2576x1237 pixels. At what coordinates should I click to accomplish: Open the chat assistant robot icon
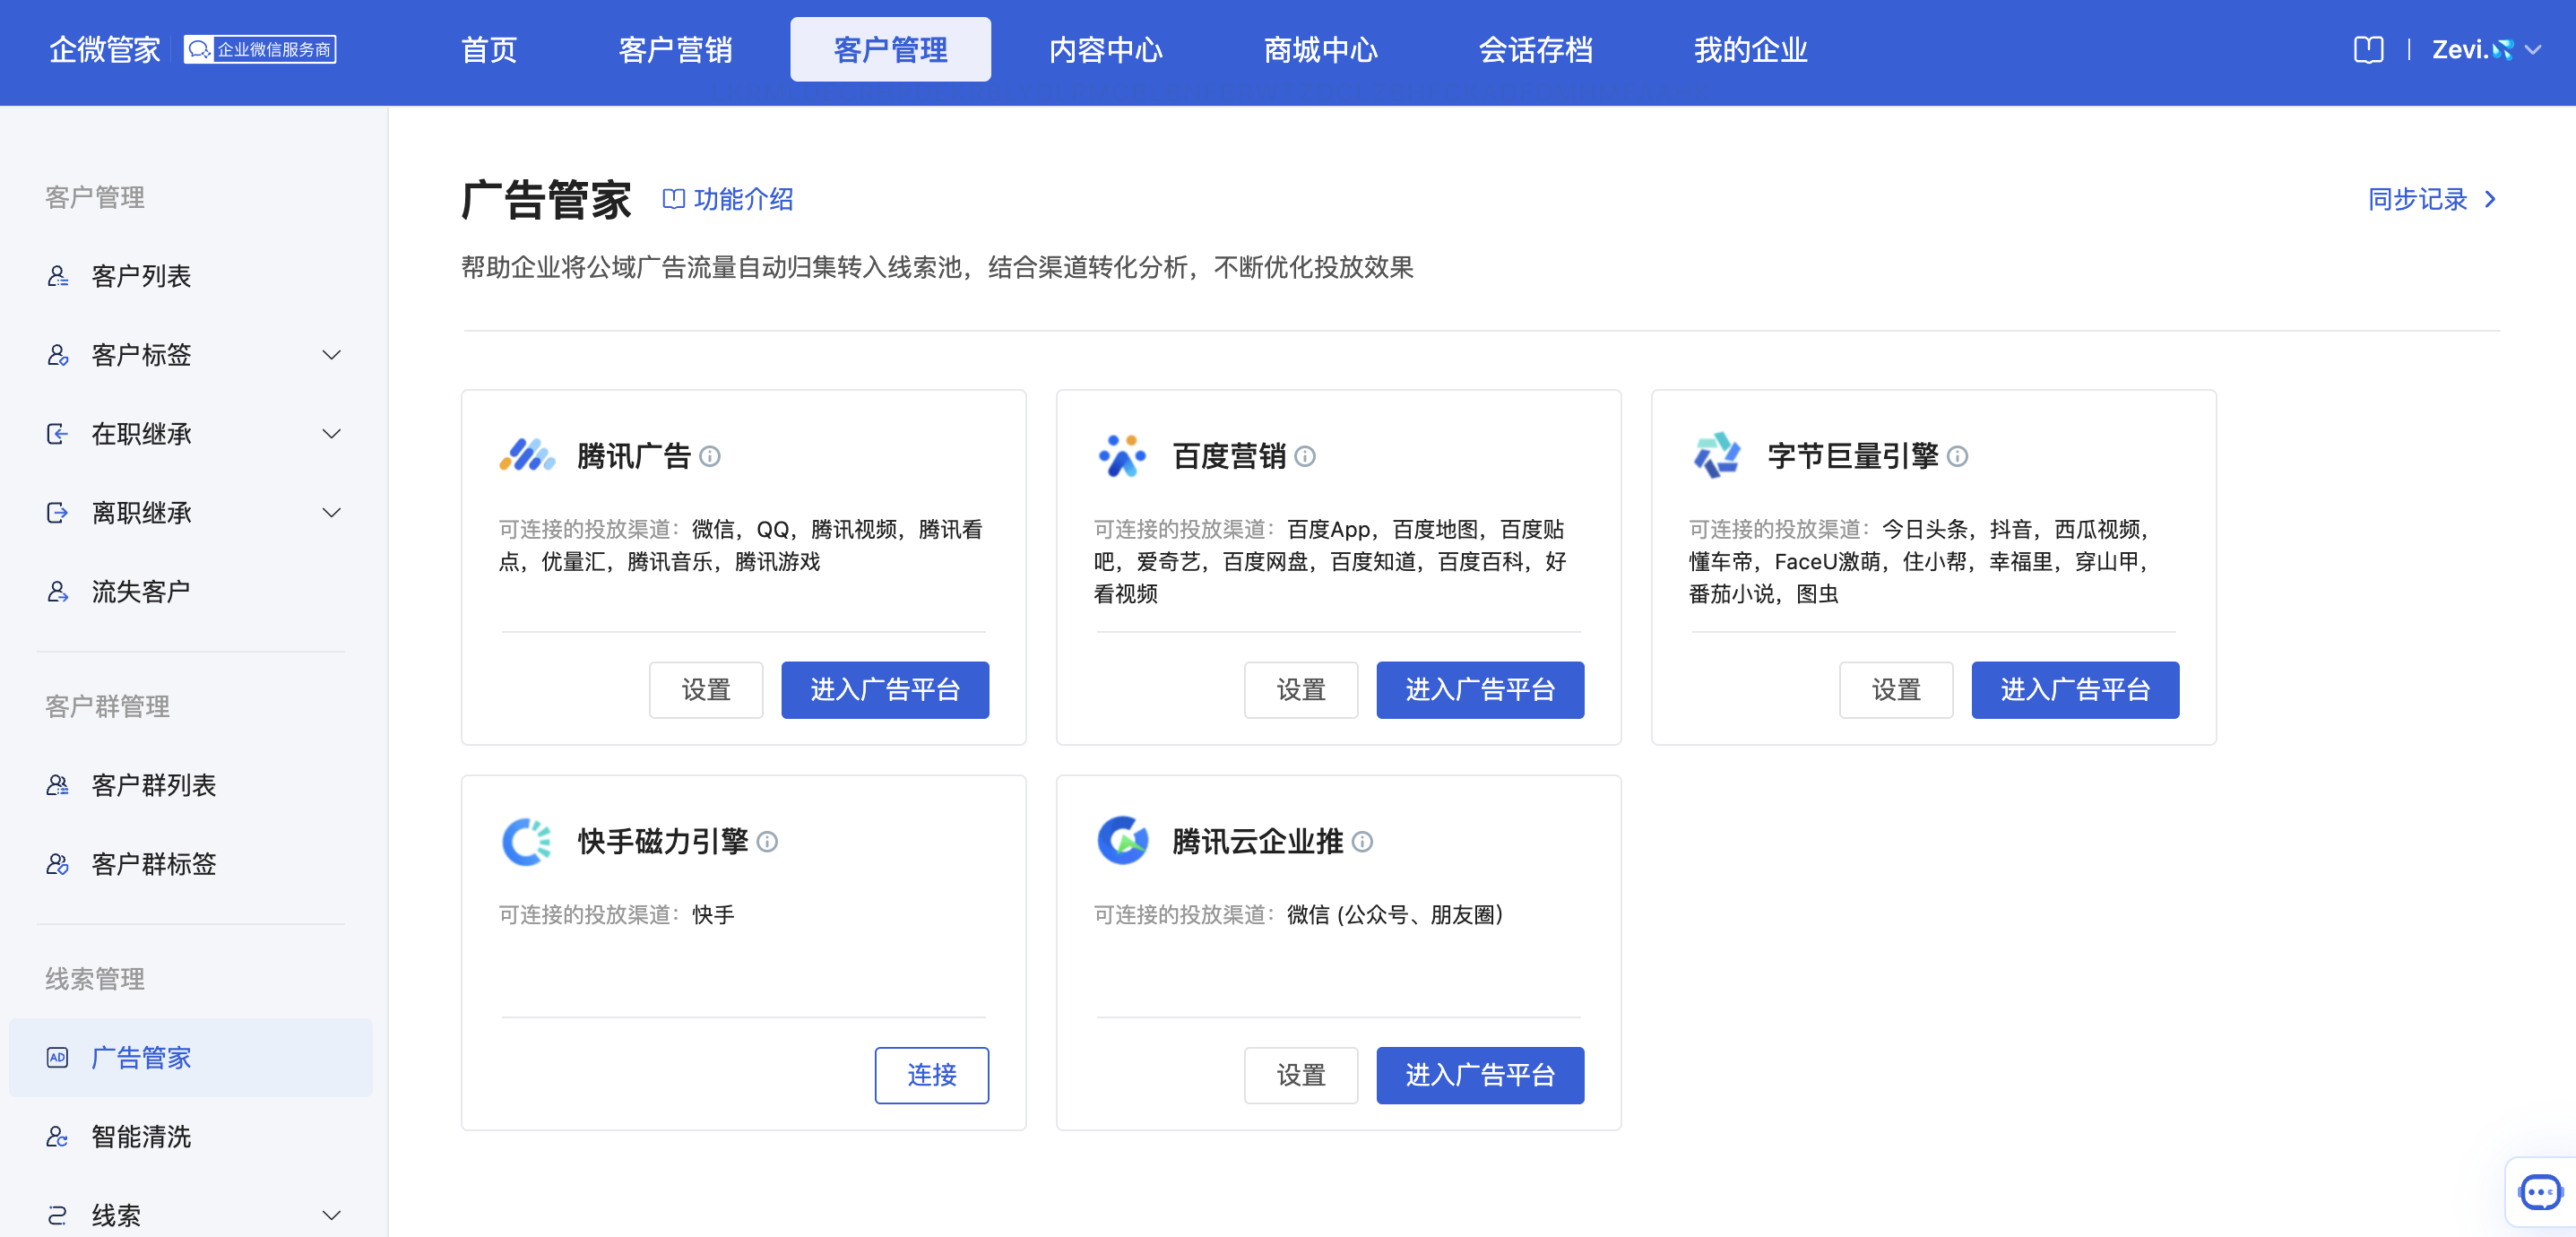(2540, 1192)
